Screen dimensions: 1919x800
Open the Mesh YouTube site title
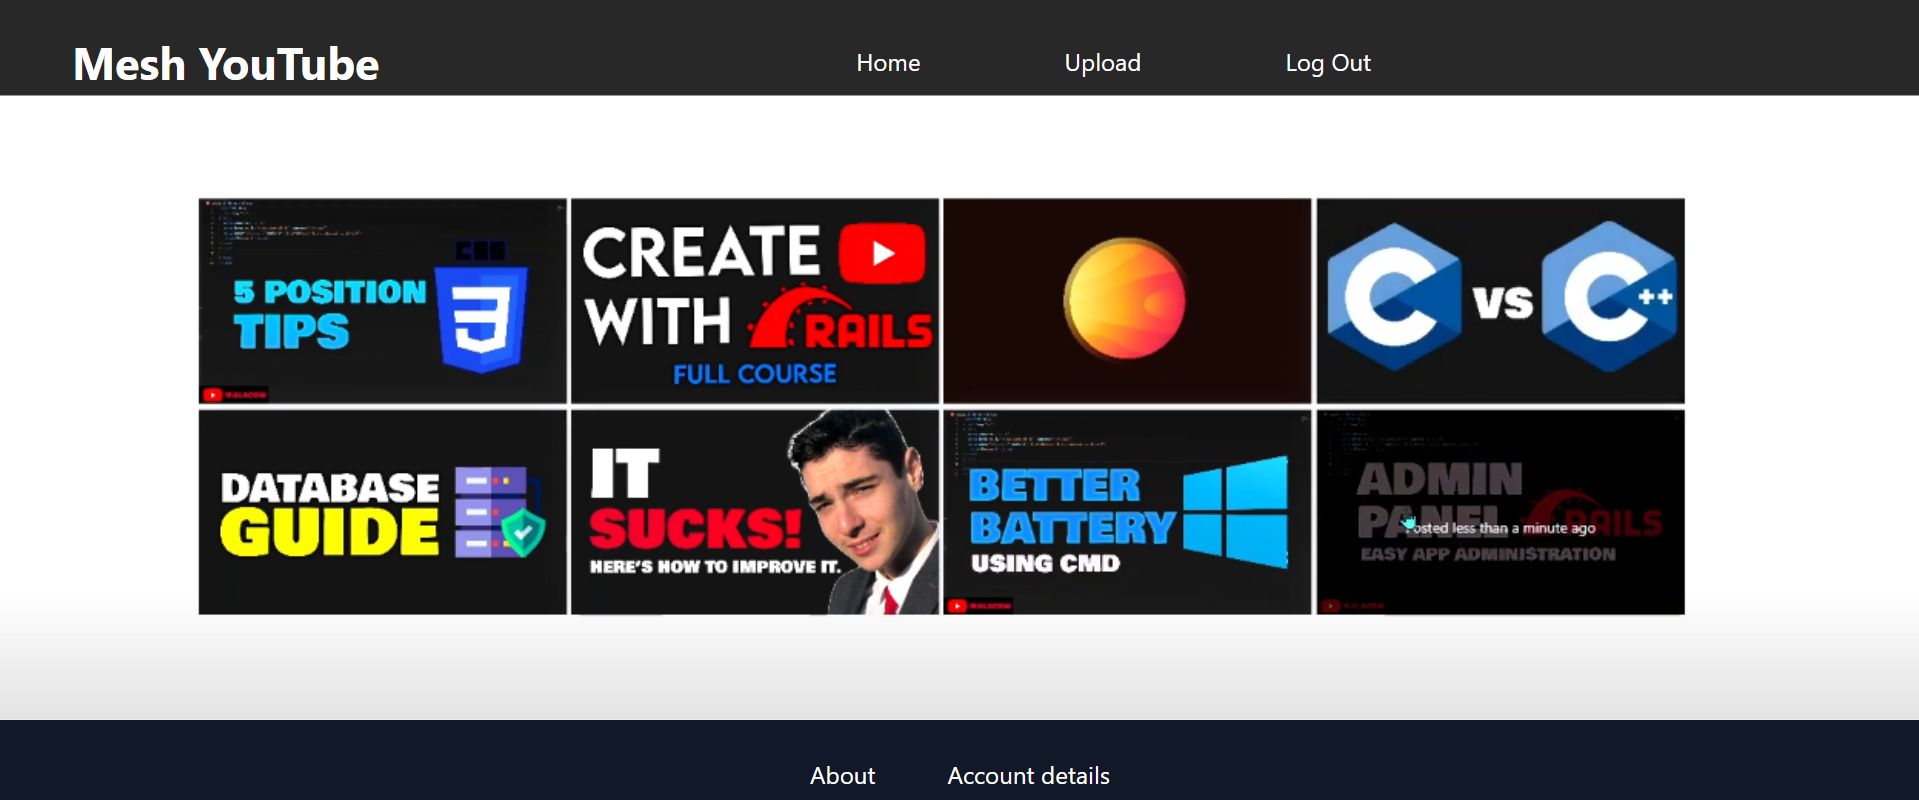click(226, 64)
